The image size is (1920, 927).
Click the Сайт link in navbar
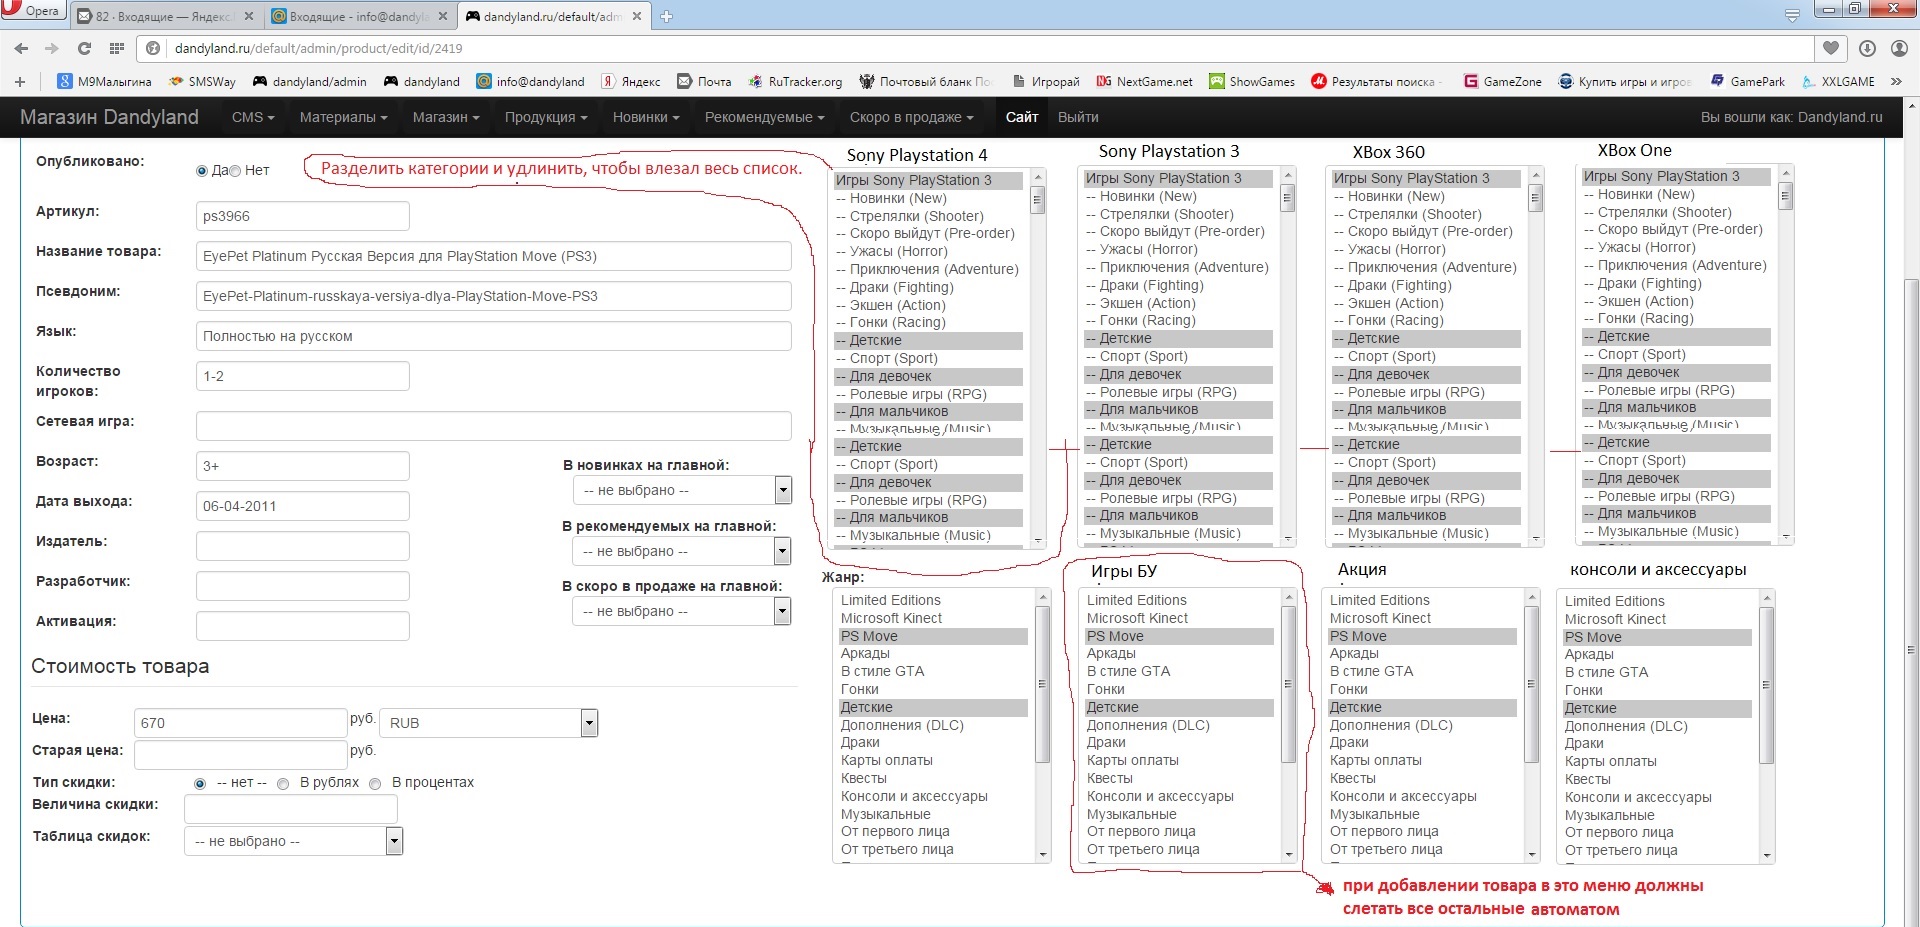[1022, 117]
